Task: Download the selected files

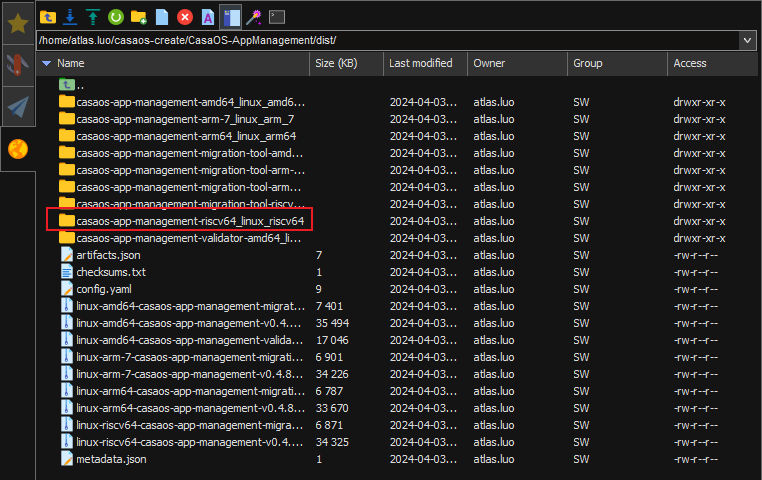Action: click(70, 17)
